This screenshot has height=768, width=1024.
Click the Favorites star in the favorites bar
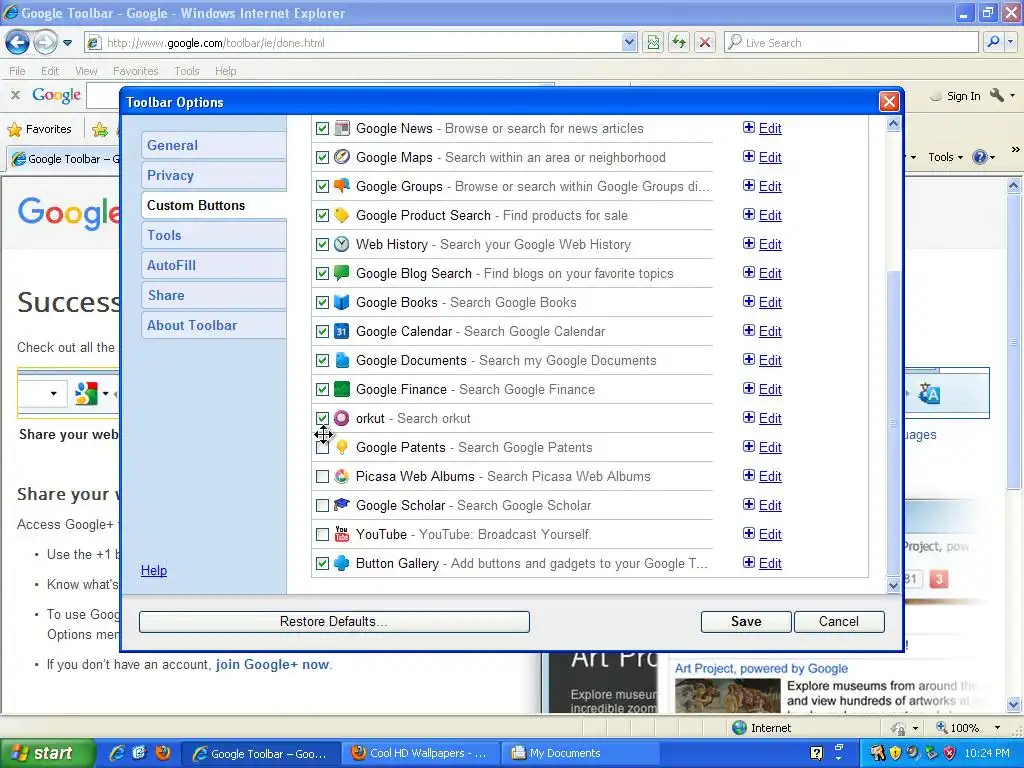pyautogui.click(x=14, y=129)
